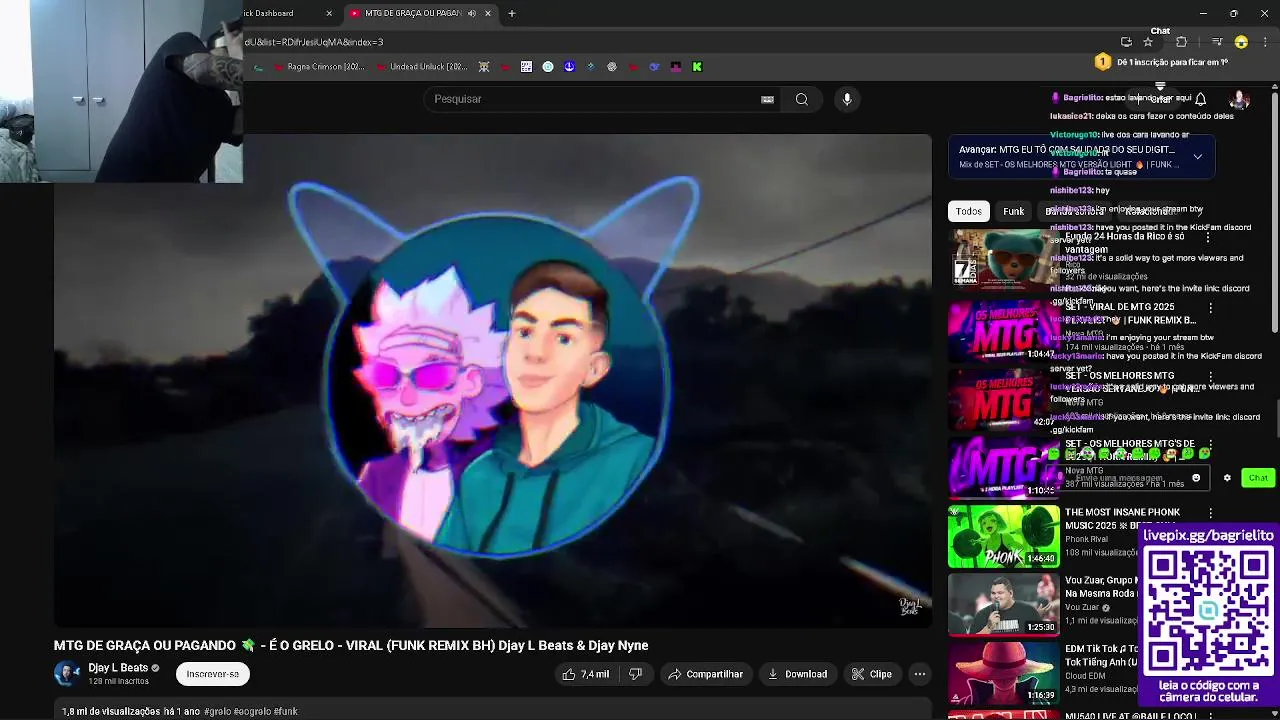
Task: Open the browser extensions puzzle icon
Action: pos(1181,42)
